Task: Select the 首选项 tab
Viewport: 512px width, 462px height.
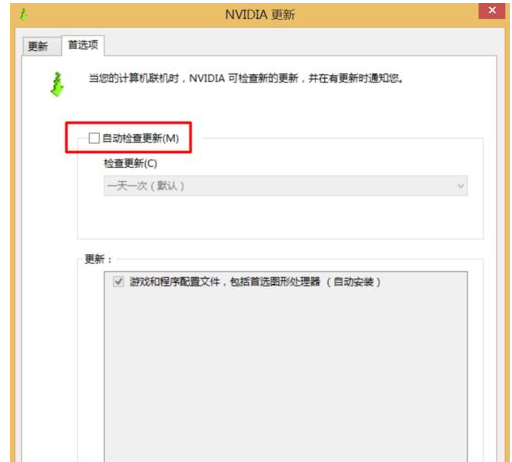Action: pos(83,45)
